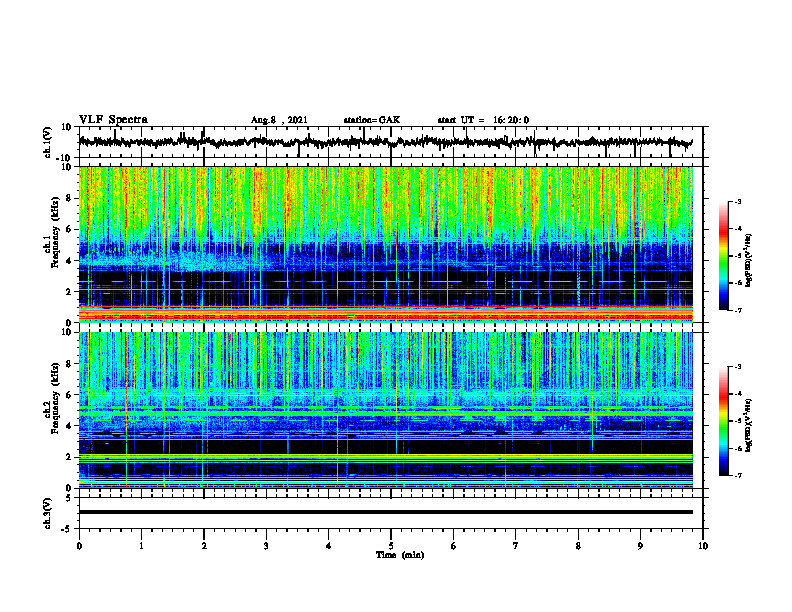Viewport: 792px width, 612px height.
Task: Click the time axis tick label 9
Action: (x=640, y=546)
